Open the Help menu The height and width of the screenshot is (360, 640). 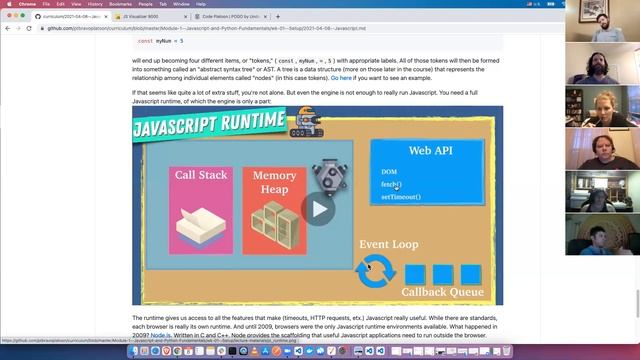point(201,4)
